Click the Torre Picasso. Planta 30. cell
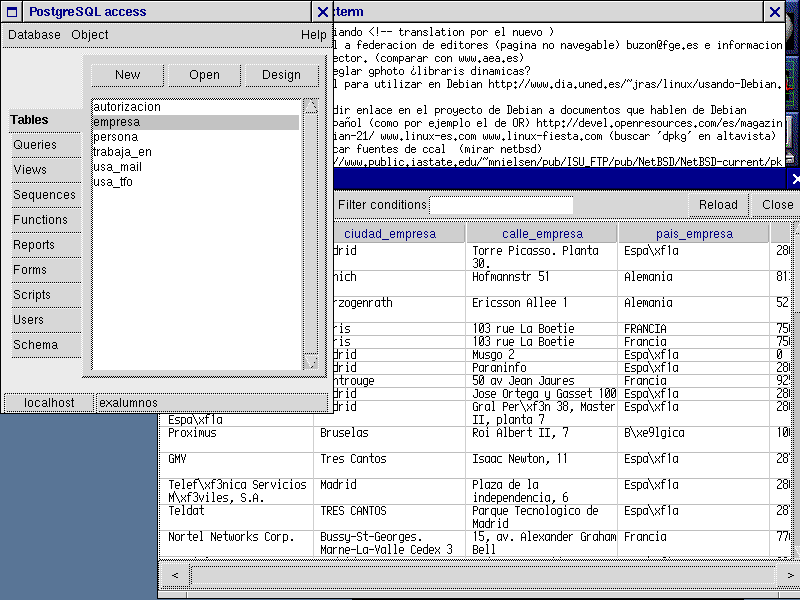 click(541, 257)
